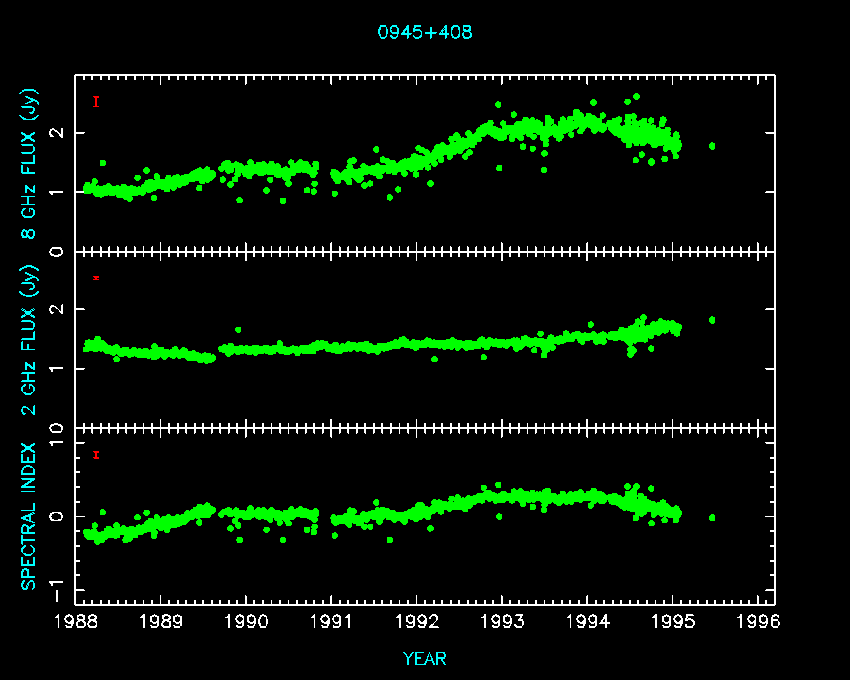Screen dimensions: 850x680
Task: Click the SPECTRAL INDEX axis label
Action: pos(30,515)
